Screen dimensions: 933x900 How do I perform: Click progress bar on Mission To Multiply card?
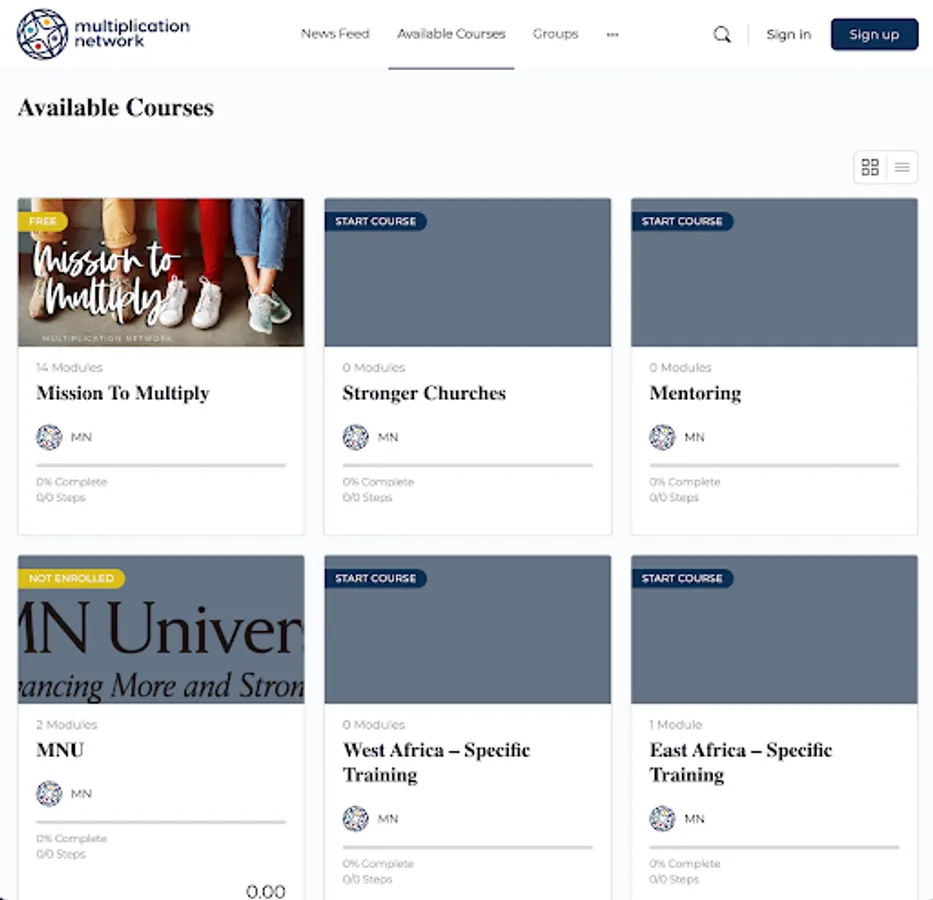pos(161,465)
